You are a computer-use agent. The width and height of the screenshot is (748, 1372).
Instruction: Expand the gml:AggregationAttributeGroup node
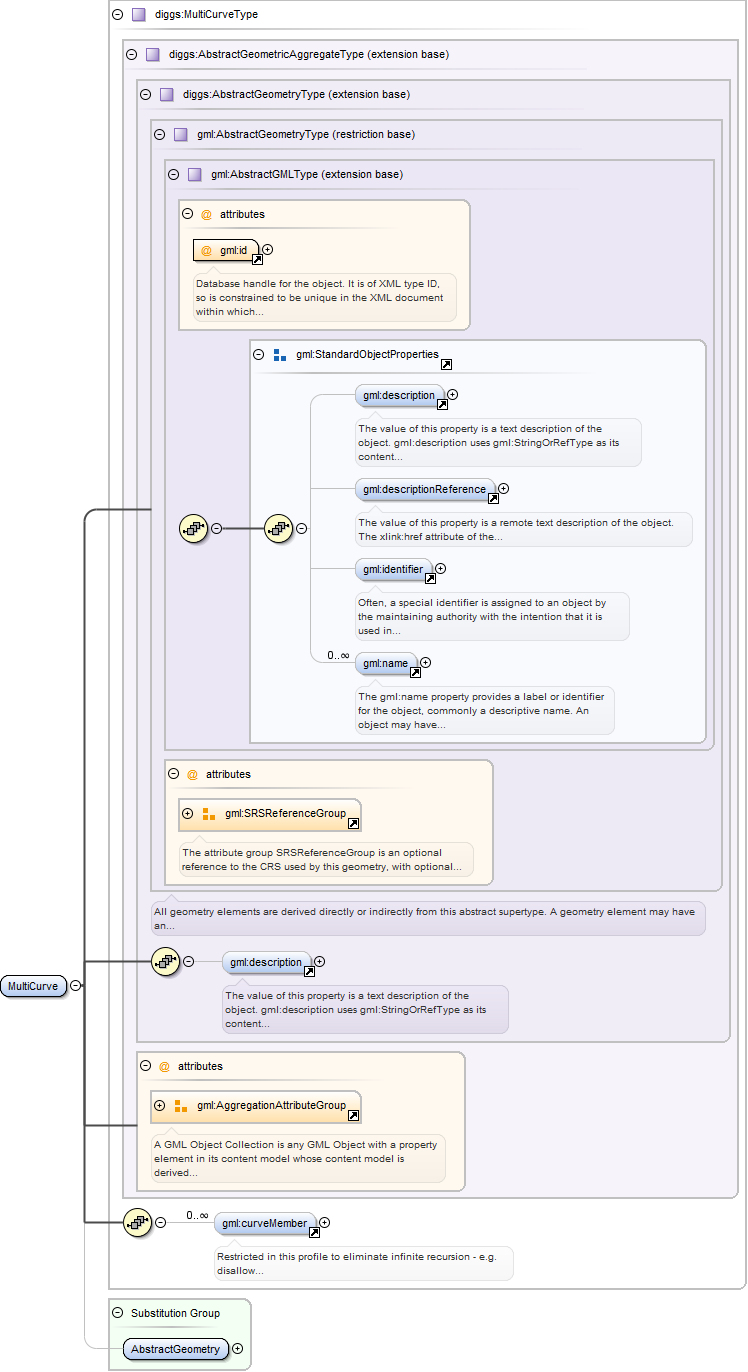(159, 1105)
